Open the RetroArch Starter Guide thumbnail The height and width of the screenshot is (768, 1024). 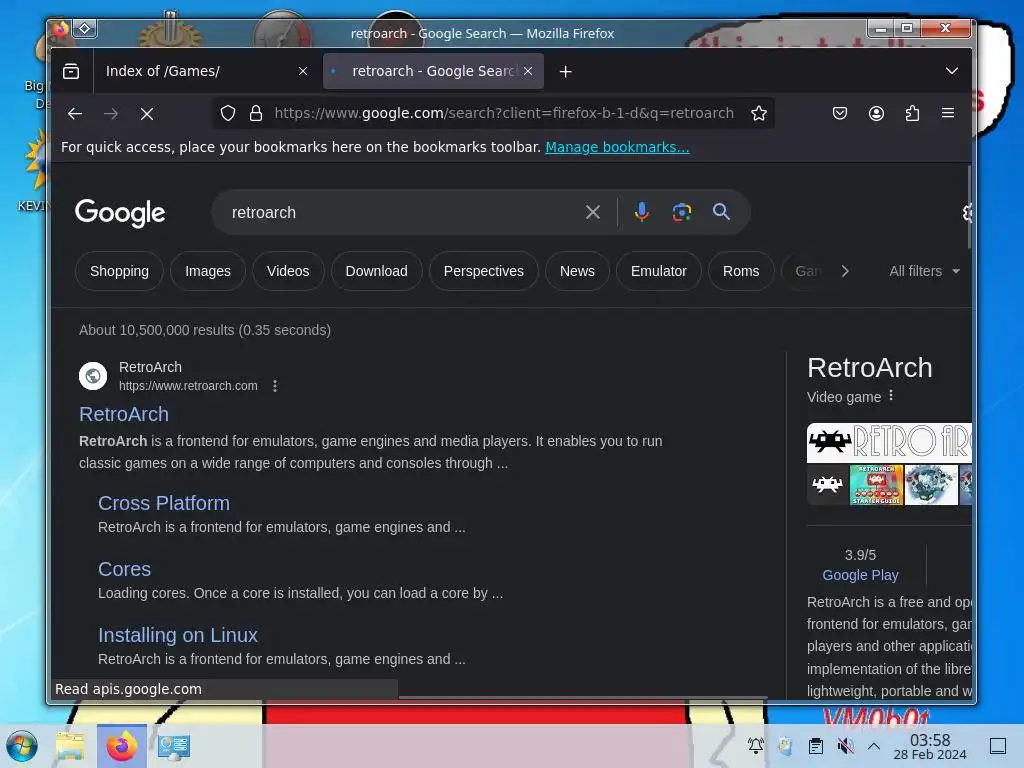click(x=876, y=485)
